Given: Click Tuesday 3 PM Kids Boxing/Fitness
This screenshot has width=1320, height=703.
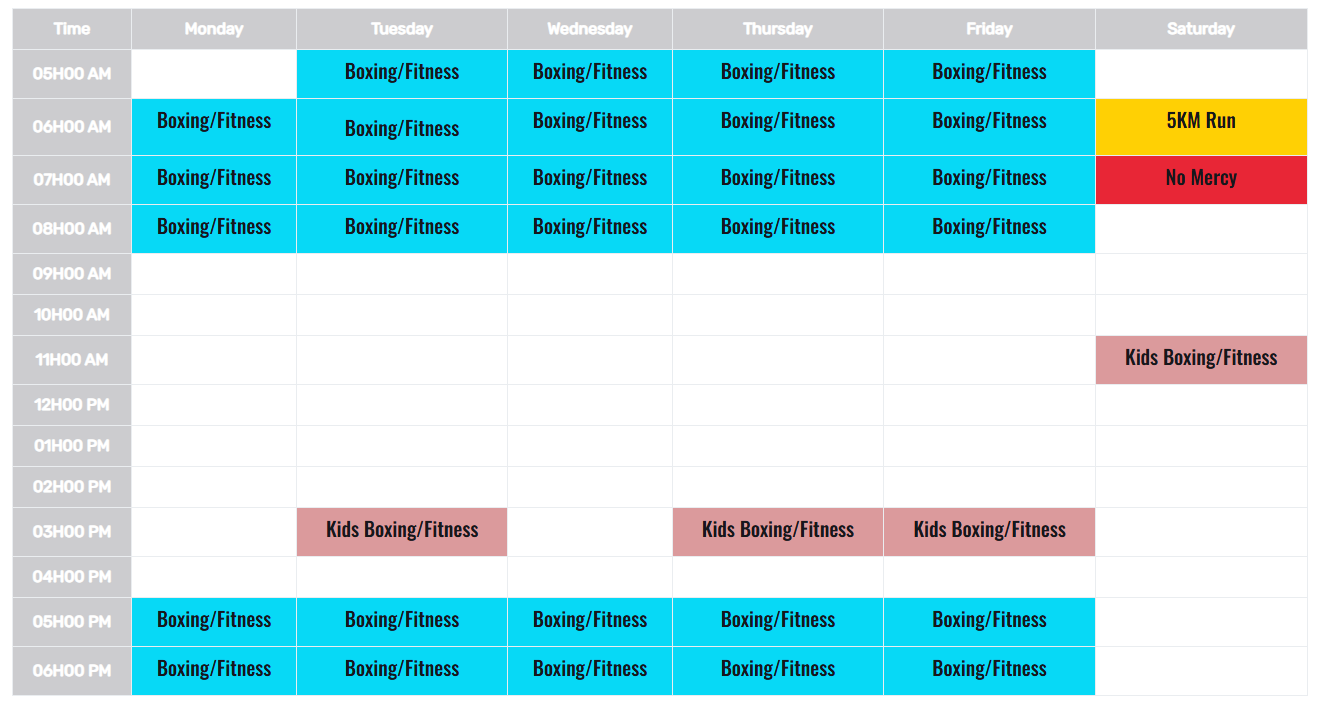Looking at the screenshot, I should (x=402, y=530).
